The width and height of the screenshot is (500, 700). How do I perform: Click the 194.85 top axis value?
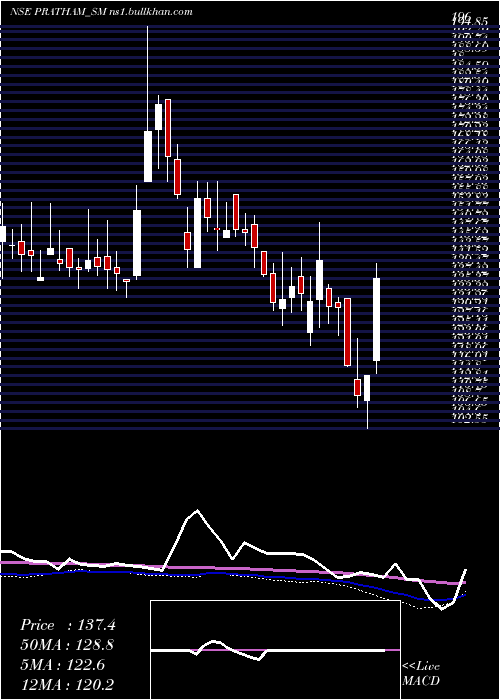tap(468, 21)
